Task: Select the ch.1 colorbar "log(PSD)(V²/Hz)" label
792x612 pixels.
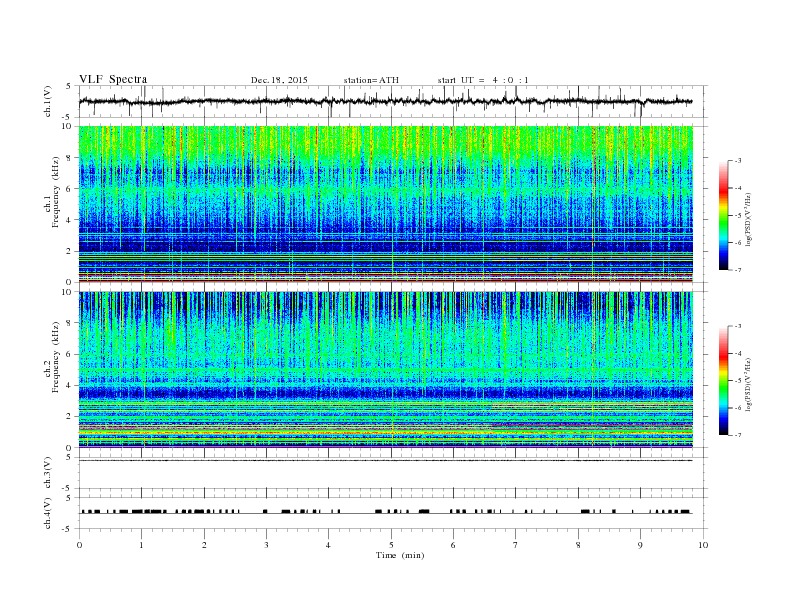Action: 748,219
